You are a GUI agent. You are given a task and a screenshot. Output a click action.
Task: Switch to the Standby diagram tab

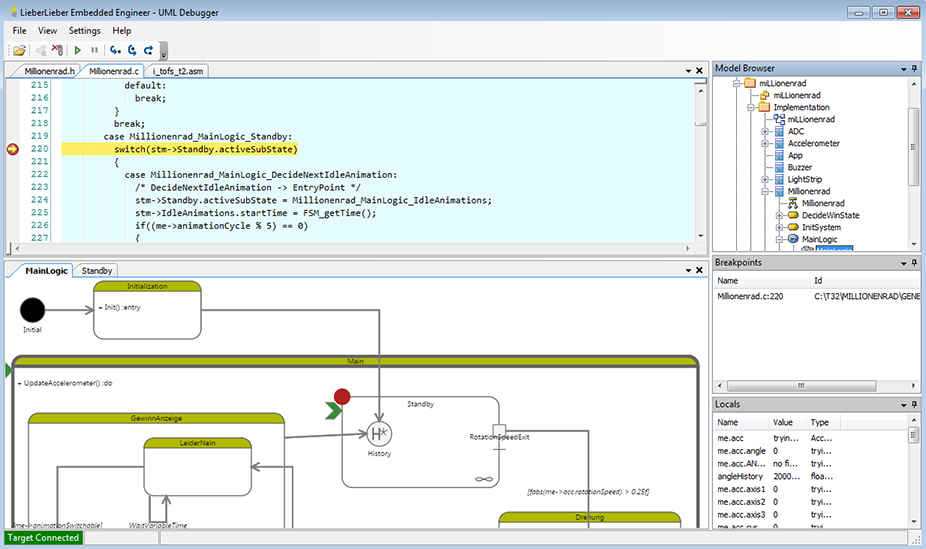[x=97, y=271]
